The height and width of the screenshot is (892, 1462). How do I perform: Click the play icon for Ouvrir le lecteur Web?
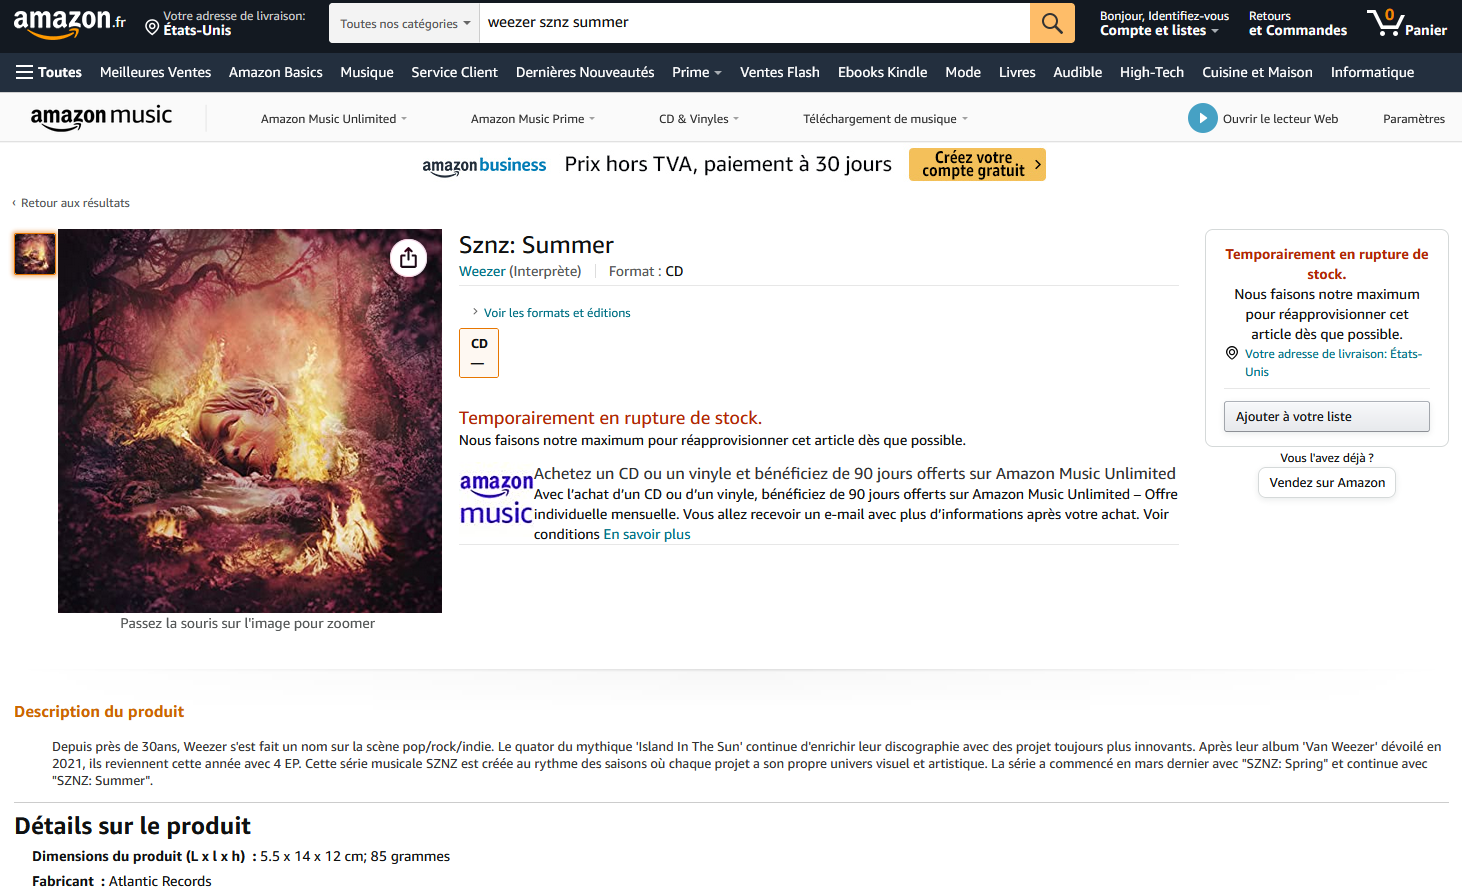pyautogui.click(x=1202, y=118)
